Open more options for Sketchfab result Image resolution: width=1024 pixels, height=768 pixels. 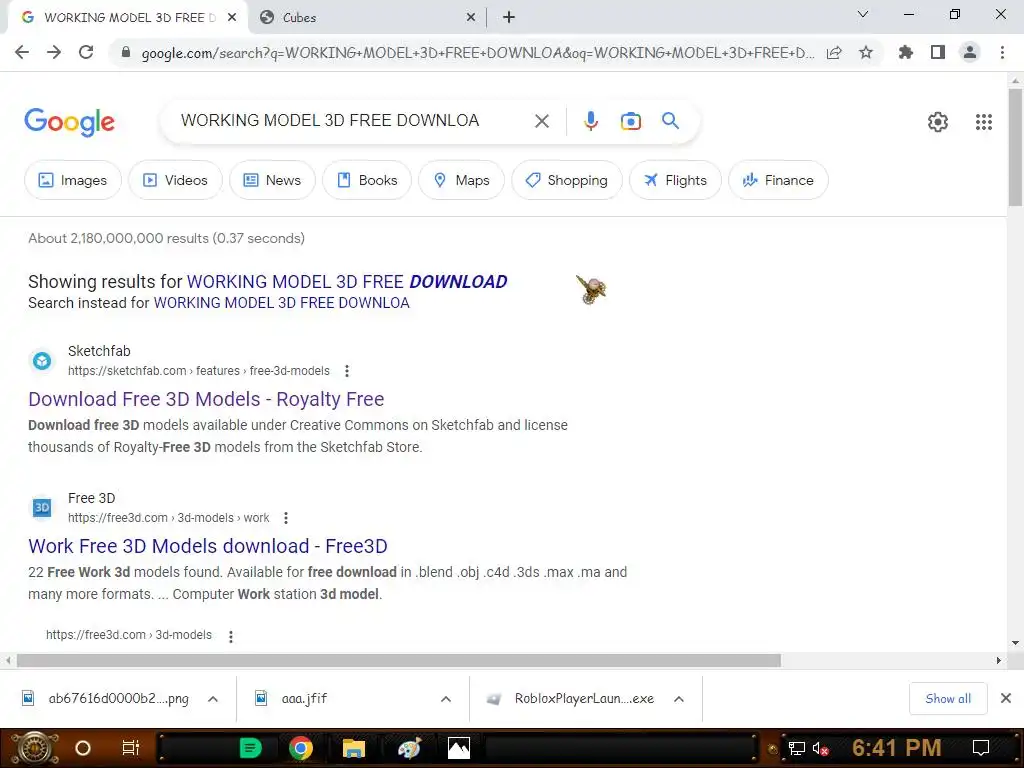point(347,371)
